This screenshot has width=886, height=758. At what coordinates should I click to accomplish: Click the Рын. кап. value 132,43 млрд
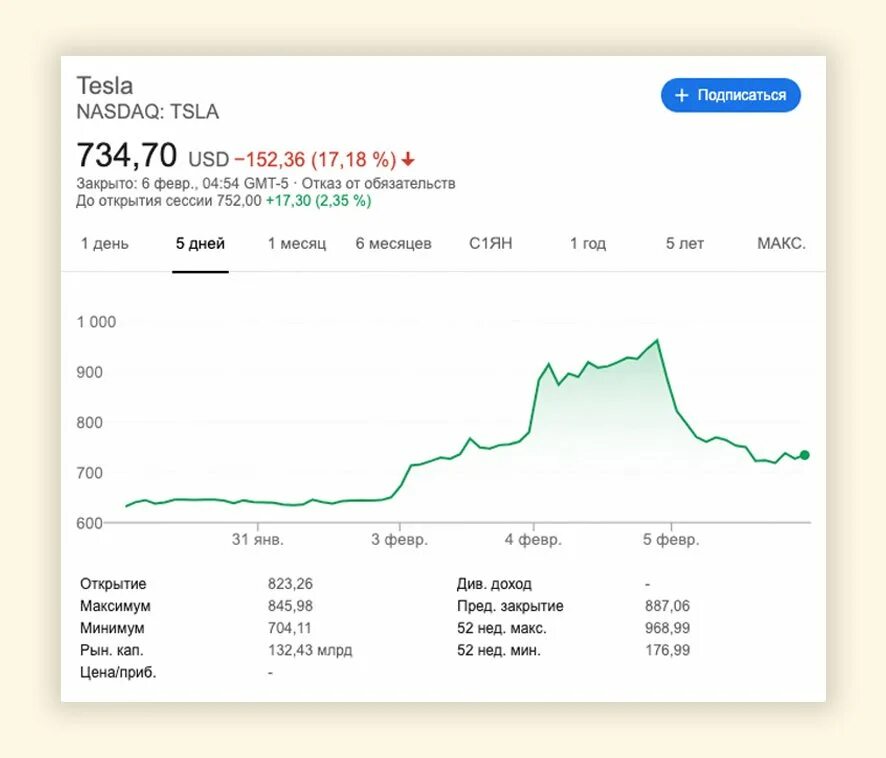coord(310,650)
